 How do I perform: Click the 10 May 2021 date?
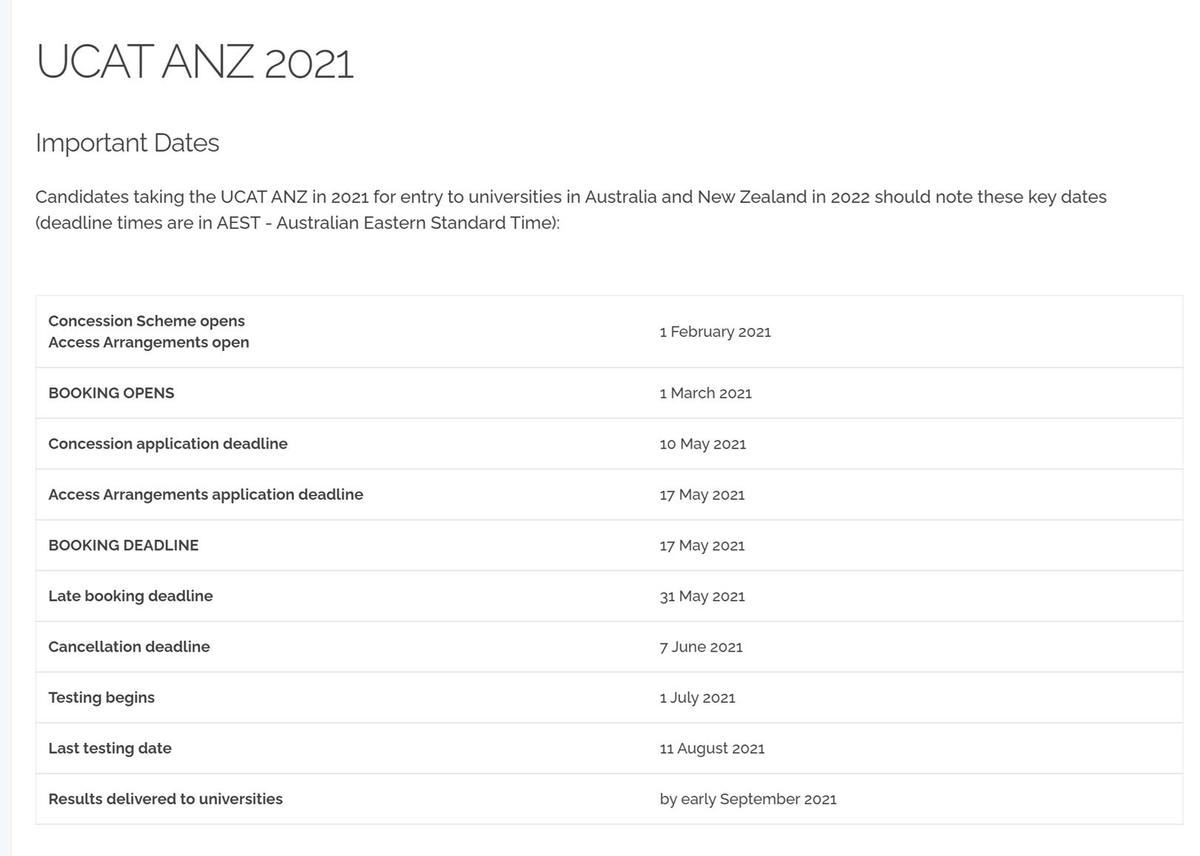(703, 444)
